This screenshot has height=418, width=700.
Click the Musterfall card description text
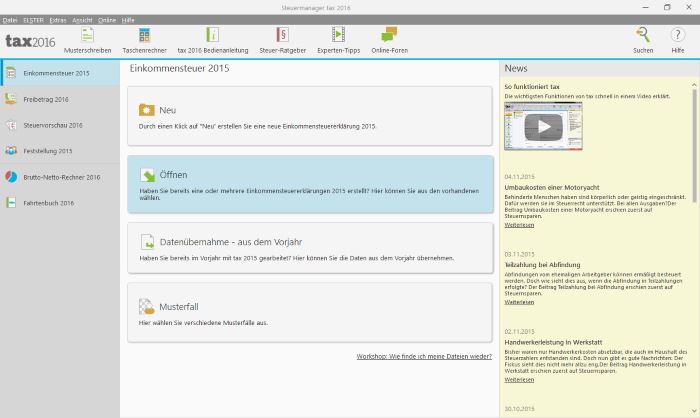click(203, 323)
